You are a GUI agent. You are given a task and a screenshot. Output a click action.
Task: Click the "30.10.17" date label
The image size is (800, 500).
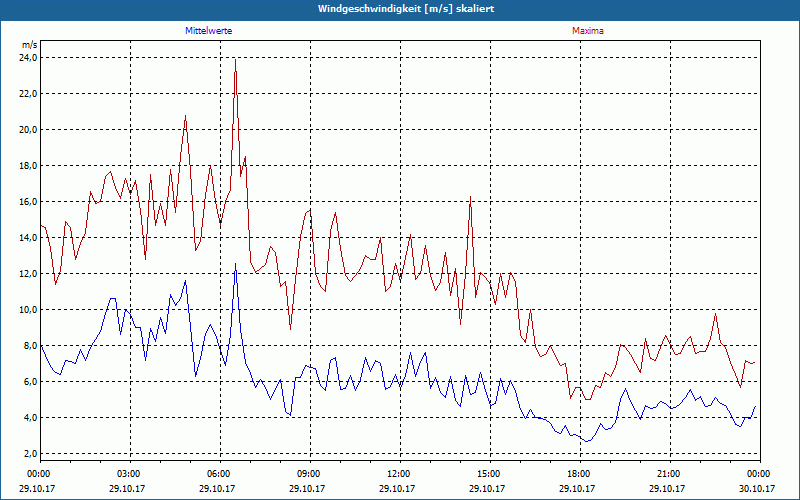click(x=758, y=488)
